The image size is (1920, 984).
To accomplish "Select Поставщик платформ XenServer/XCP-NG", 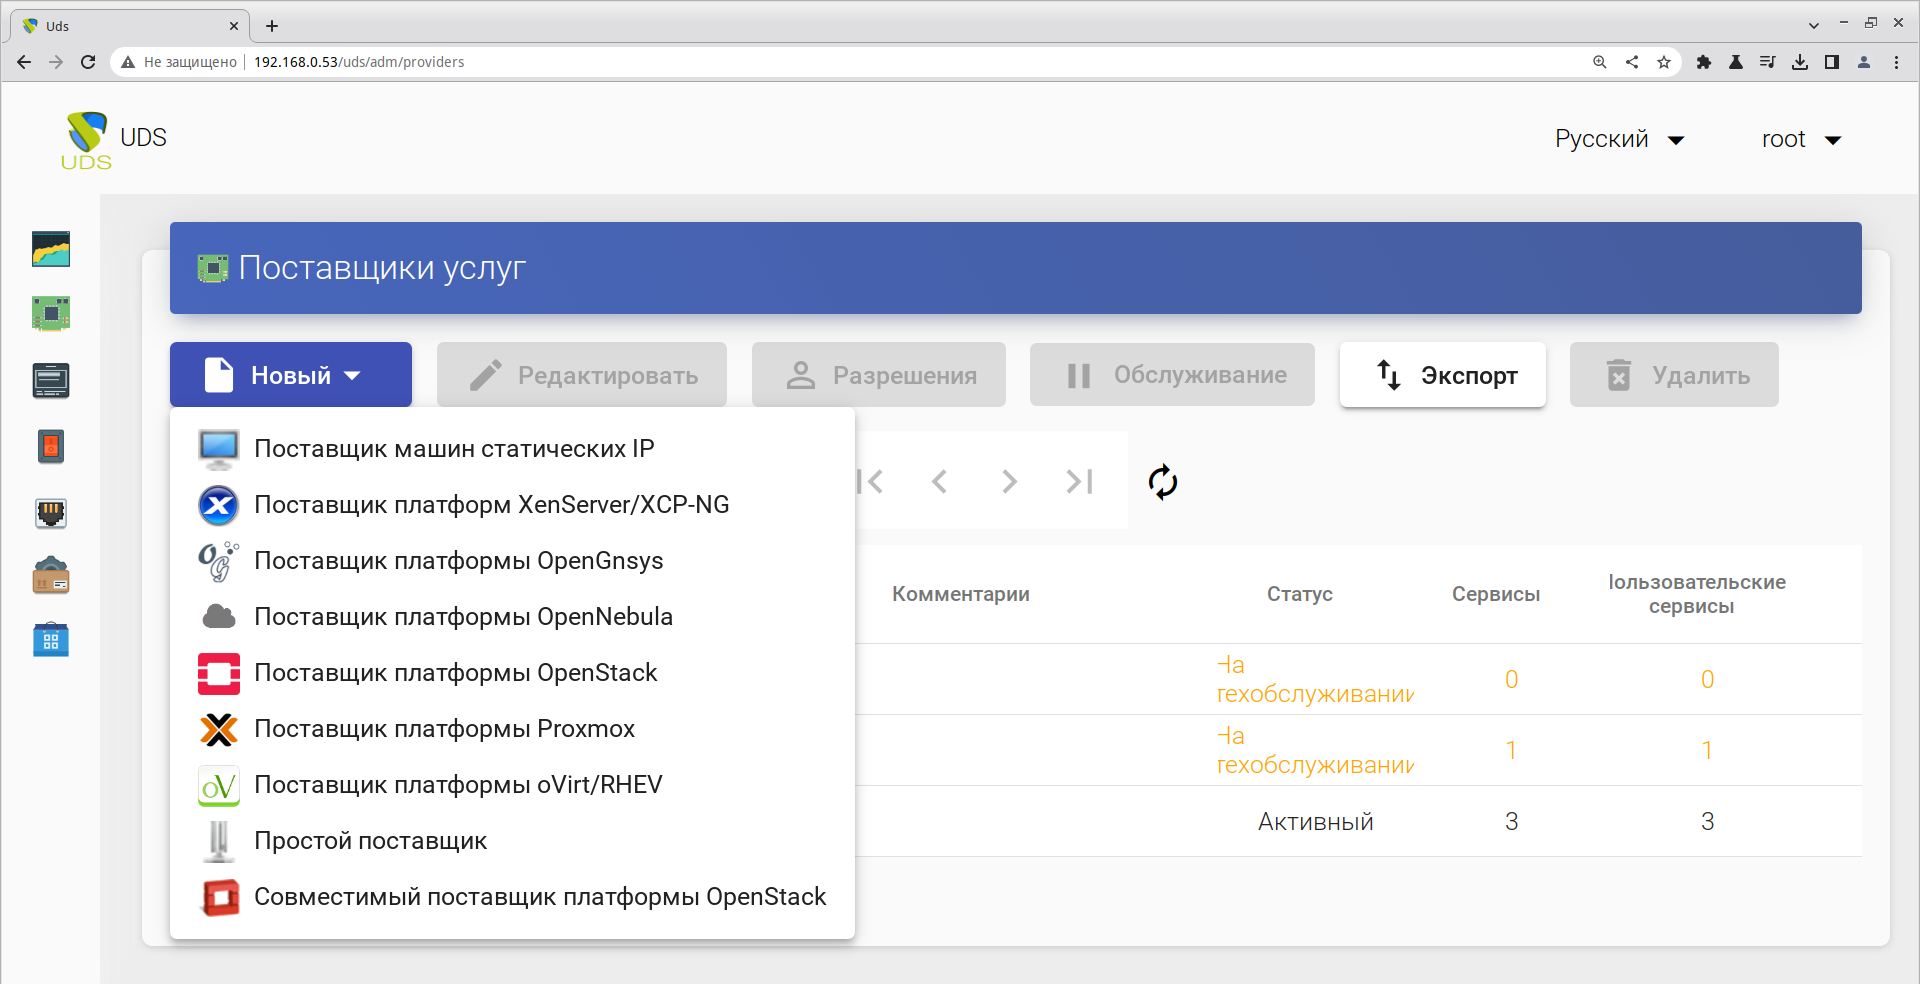I will (x=512, y=505).
